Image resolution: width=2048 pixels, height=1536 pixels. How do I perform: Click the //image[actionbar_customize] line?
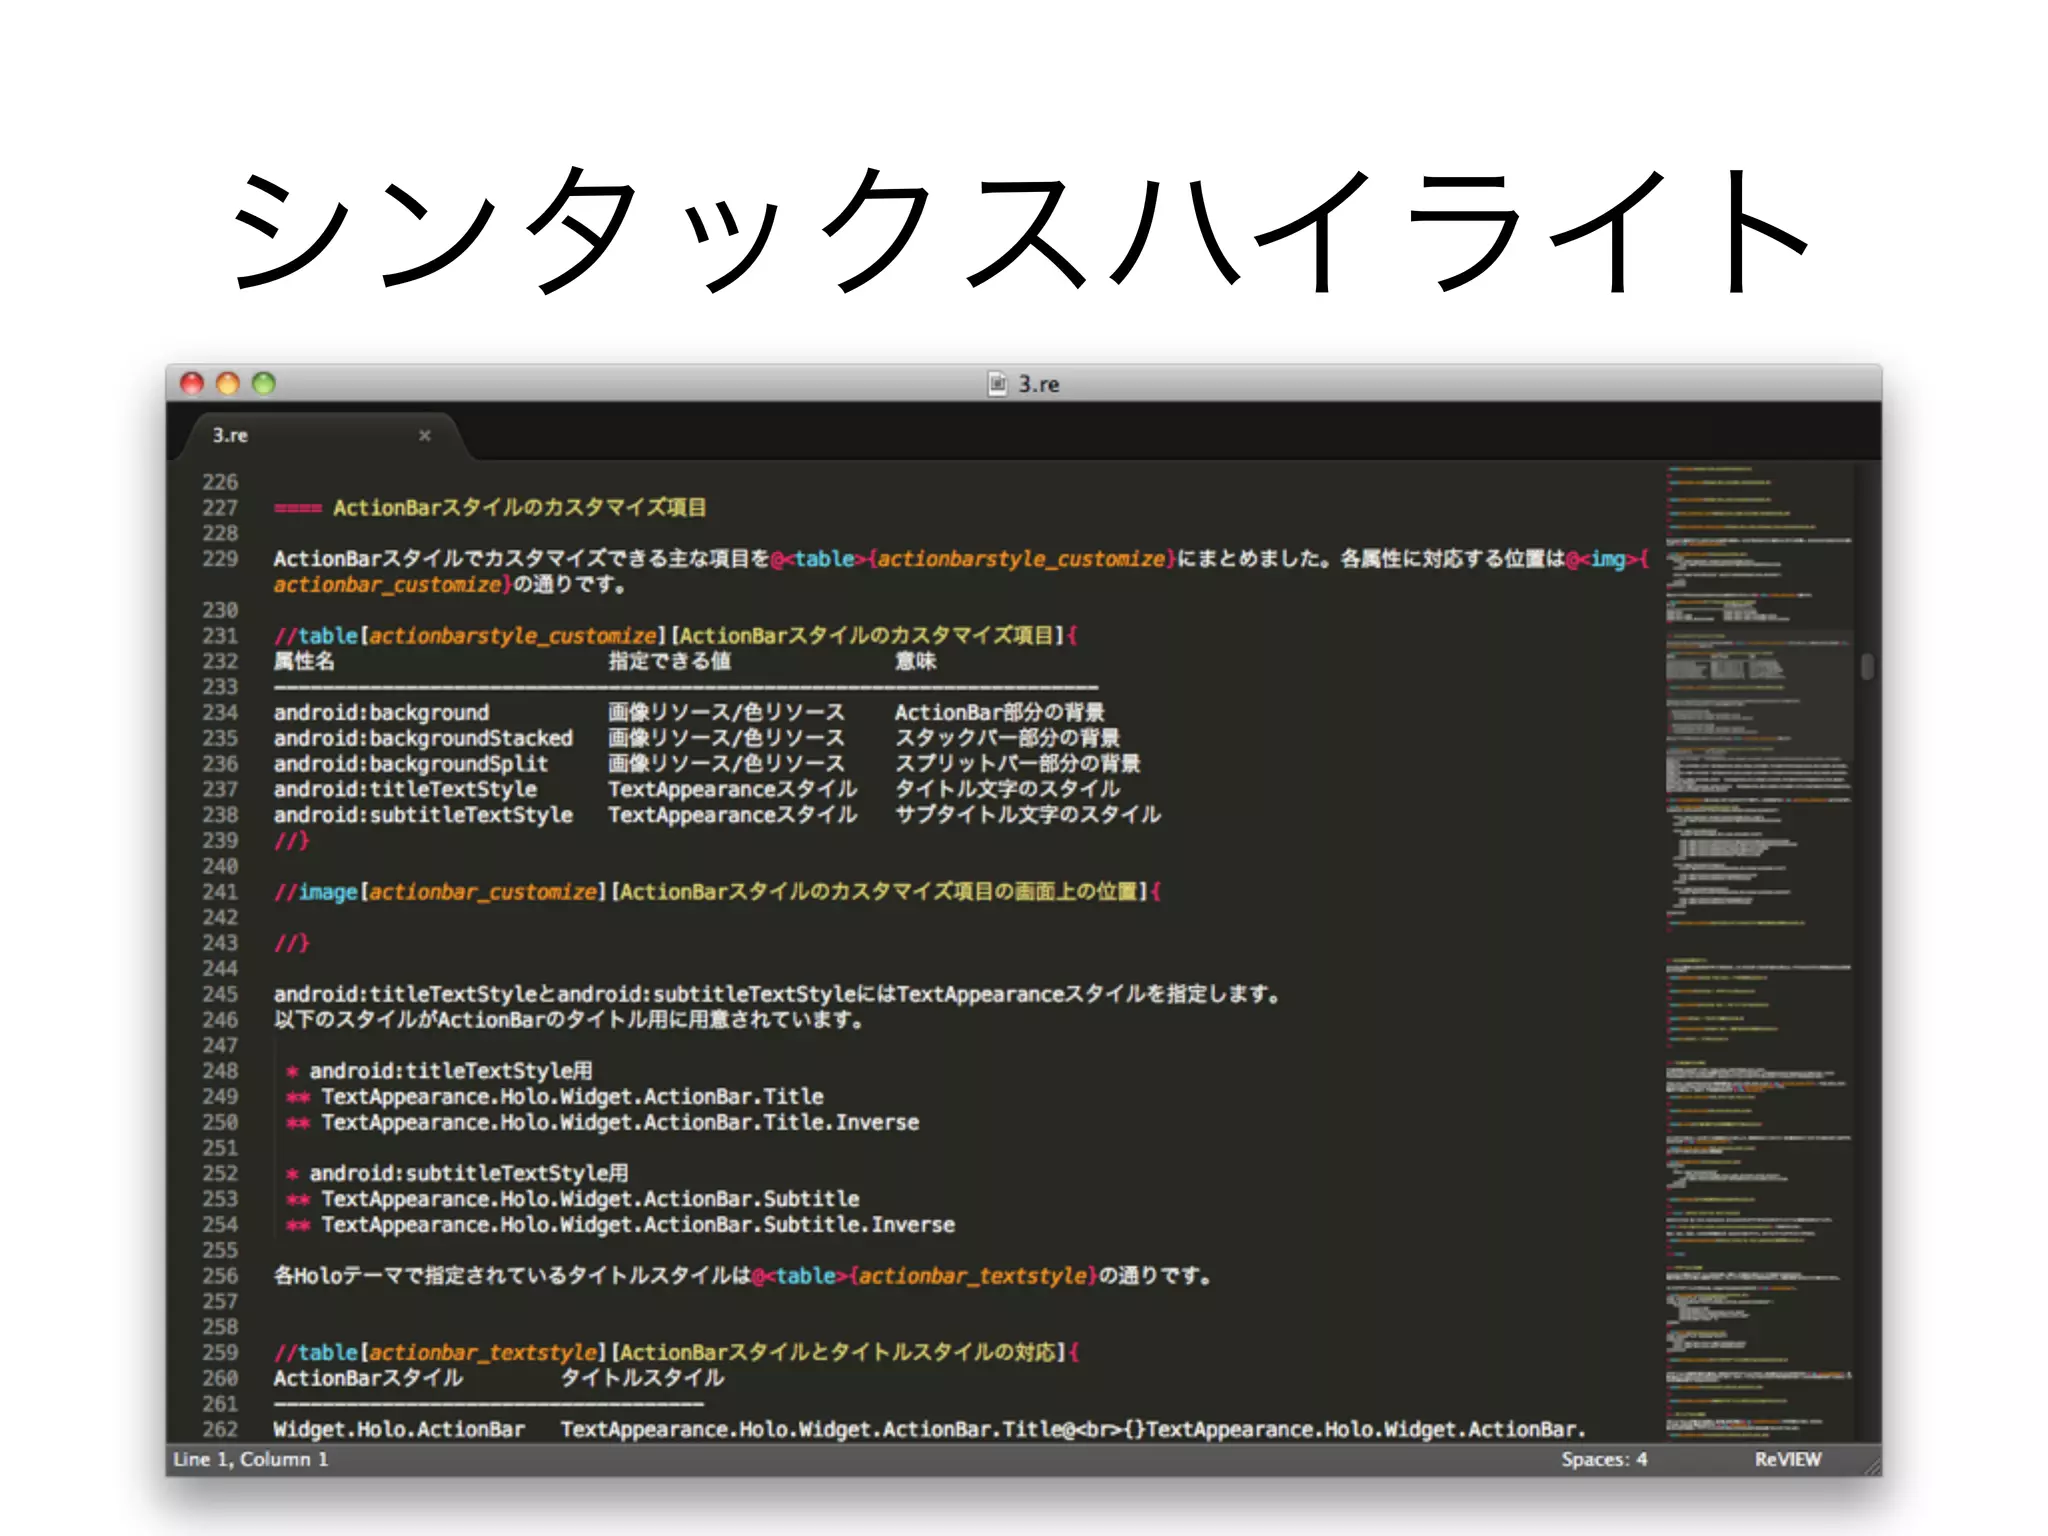[717, 892]
